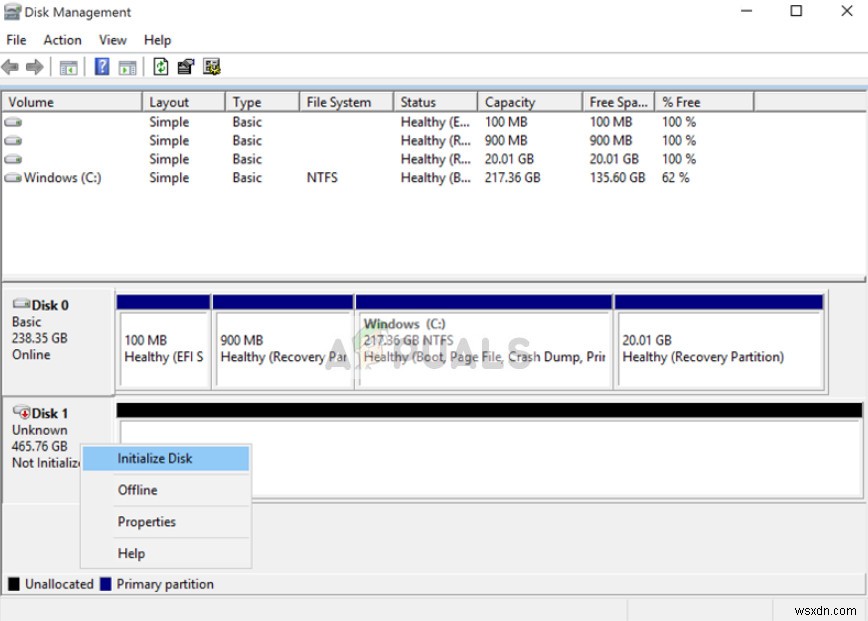Open the Help menu in menu bar

(157, 40)
